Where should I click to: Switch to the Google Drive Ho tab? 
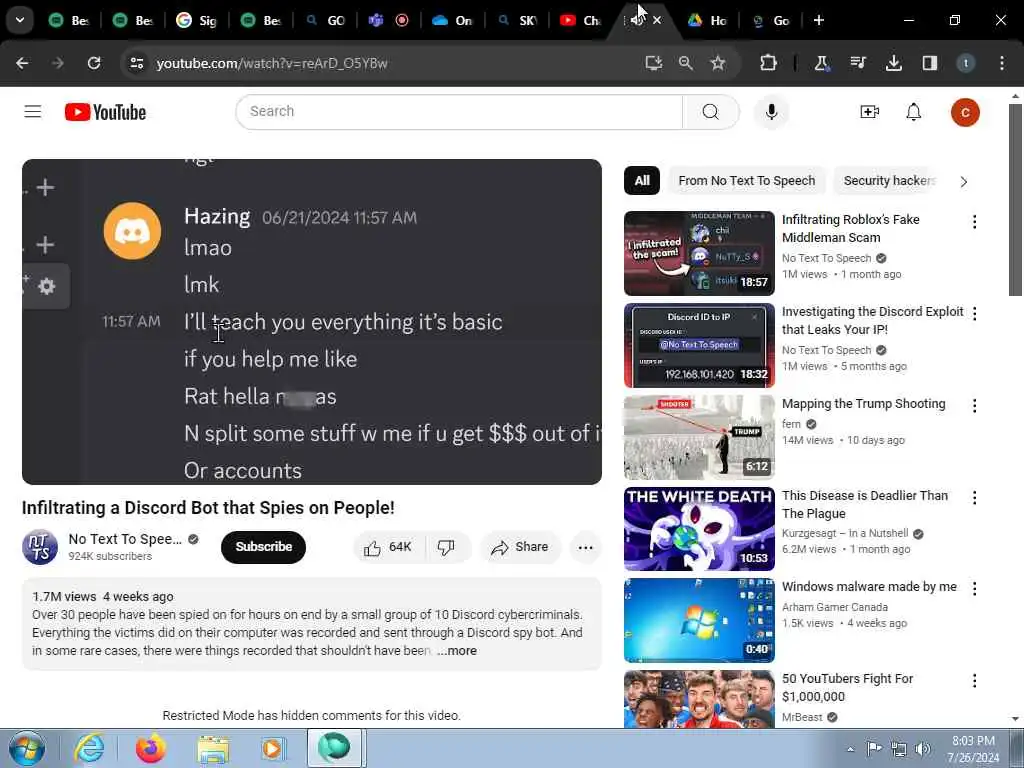pyautogui.click(x=707, y=20)
